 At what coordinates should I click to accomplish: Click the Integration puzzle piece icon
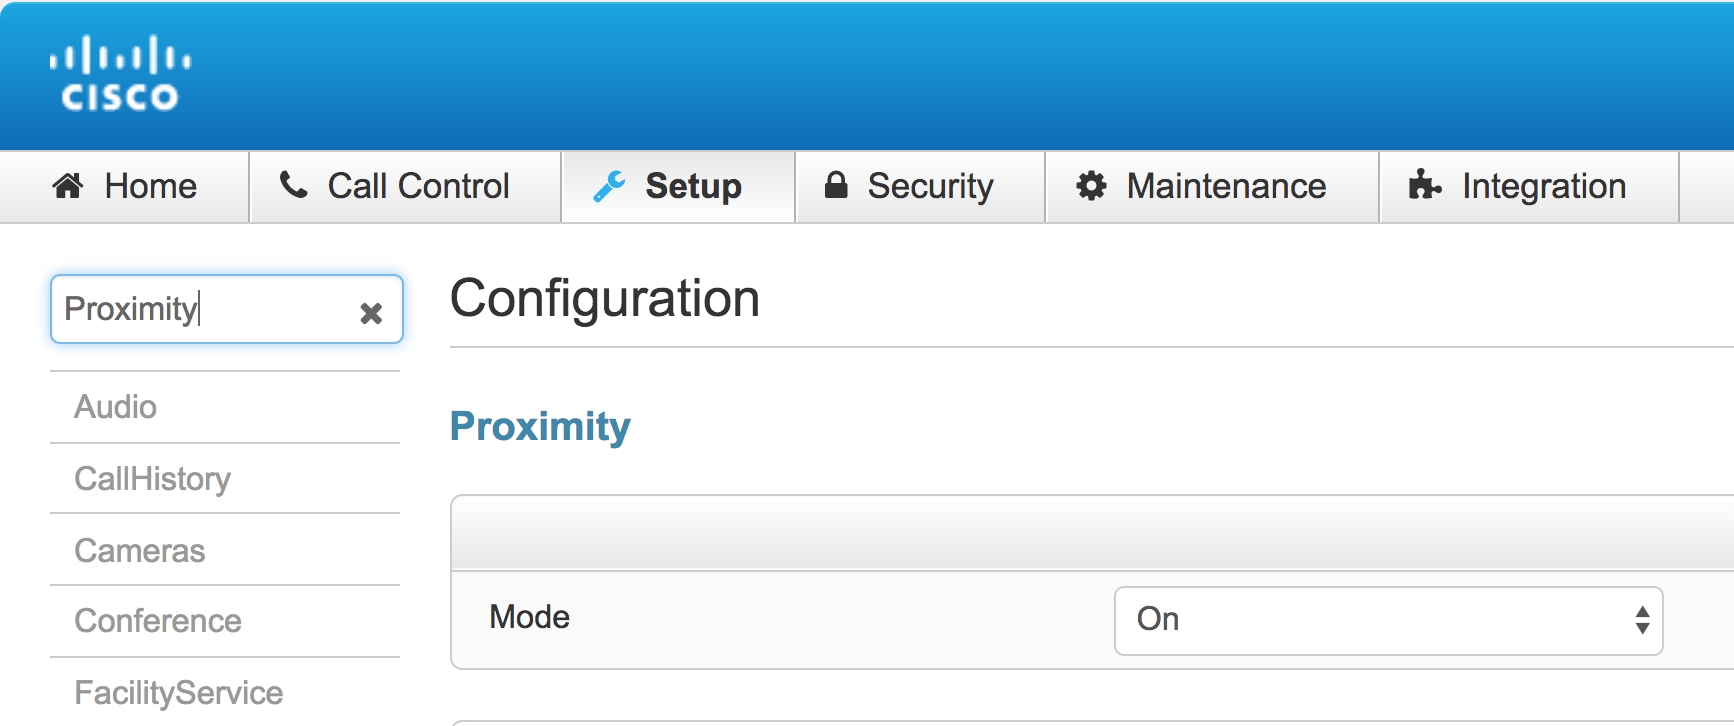click(1425, 185)
